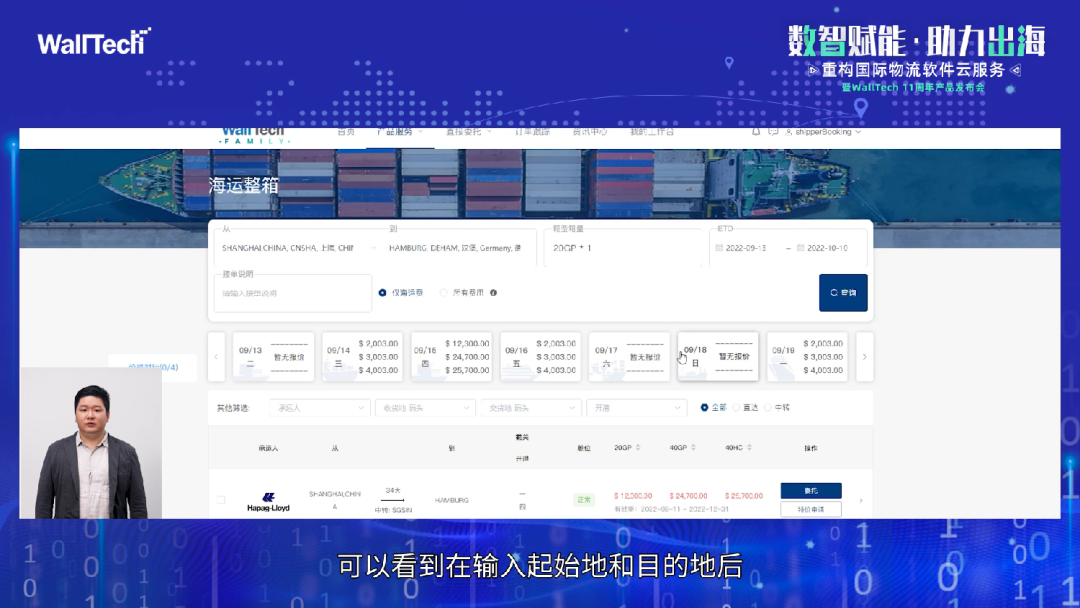Open the 收货地 码头 filter dropdown

[425, 408]
